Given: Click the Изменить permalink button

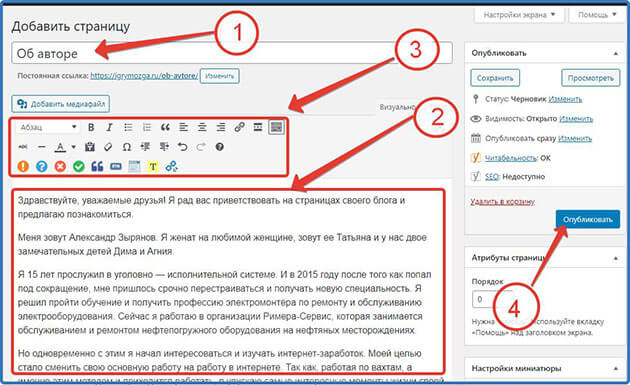Looking at the screenshot, I should tap(219, 76).
